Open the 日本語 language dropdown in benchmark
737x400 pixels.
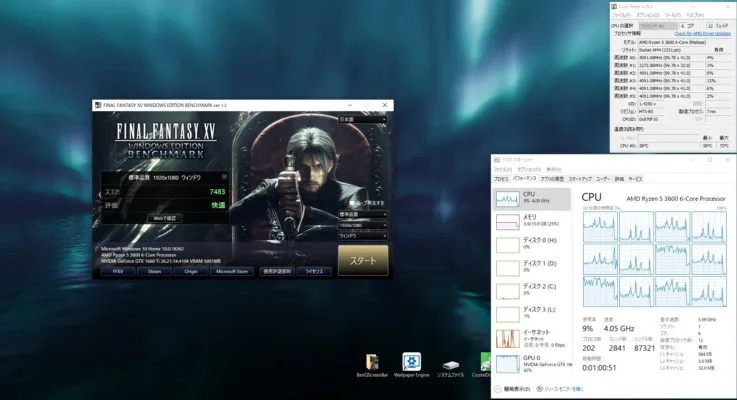tap(362, 119)
